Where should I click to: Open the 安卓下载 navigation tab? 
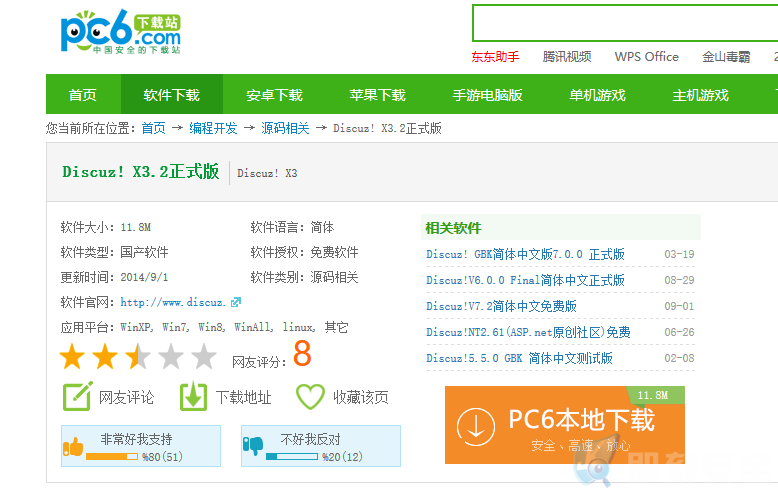point(274,94)
